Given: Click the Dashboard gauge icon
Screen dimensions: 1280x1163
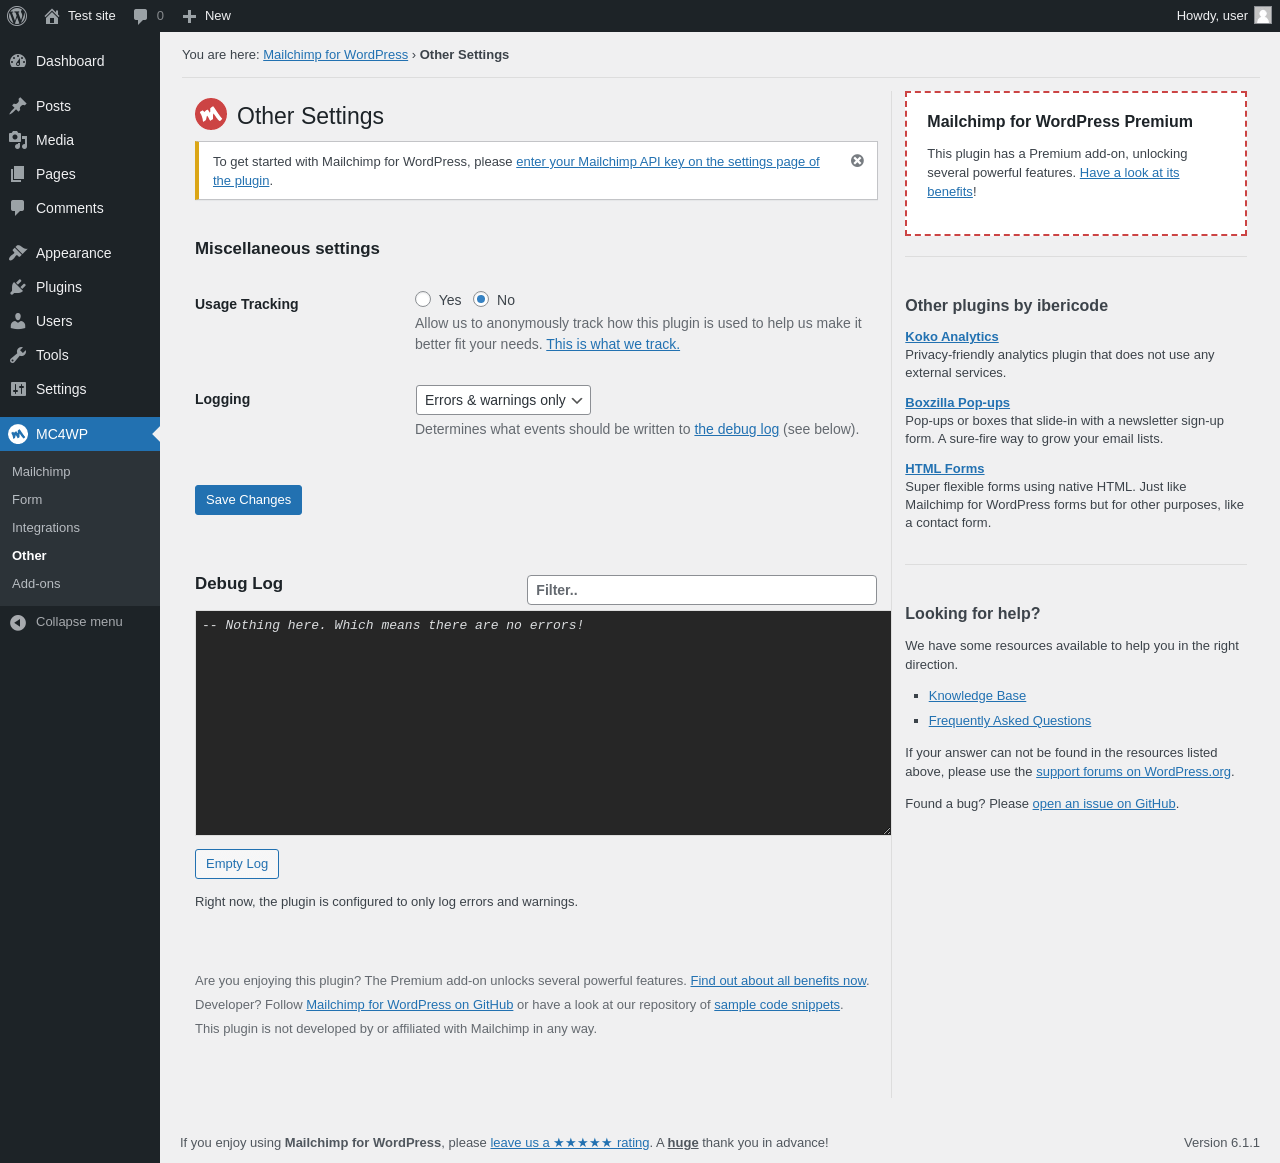Looking at the screenshot, I should (18, 61).
